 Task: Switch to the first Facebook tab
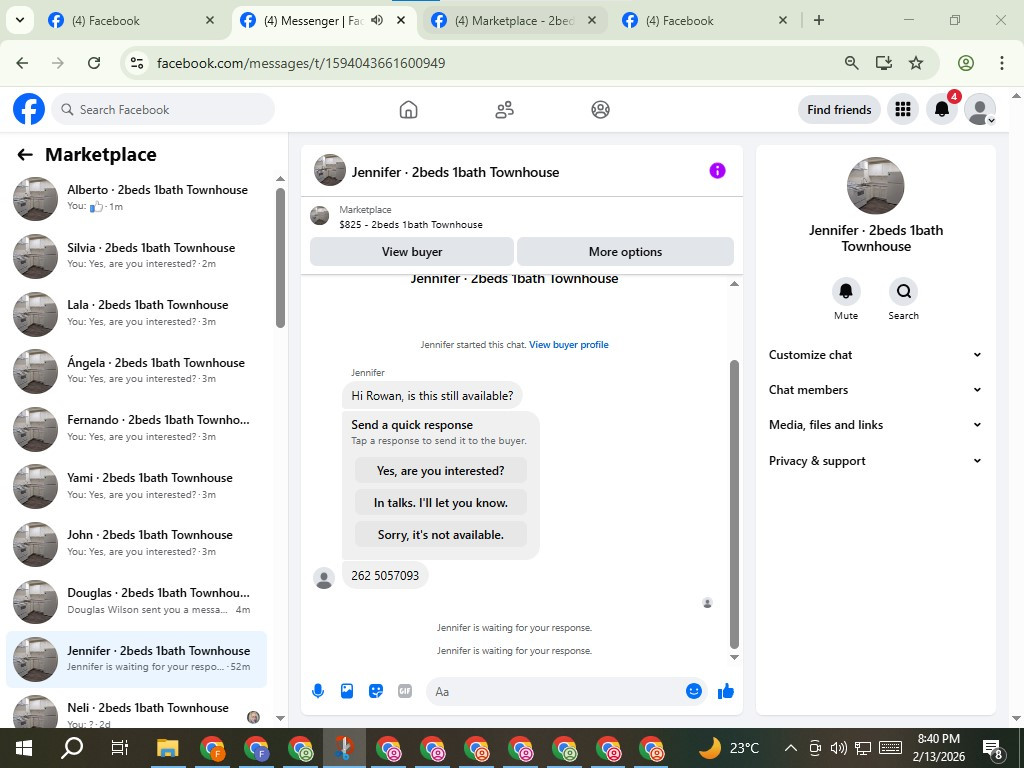pyautogui.click(x=131, y=20)
